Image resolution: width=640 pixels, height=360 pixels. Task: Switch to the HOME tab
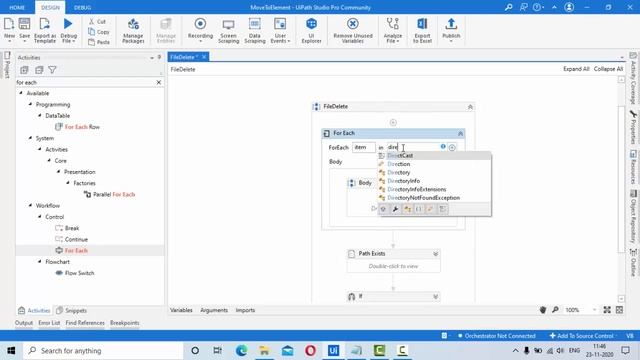tap(17, 7)
